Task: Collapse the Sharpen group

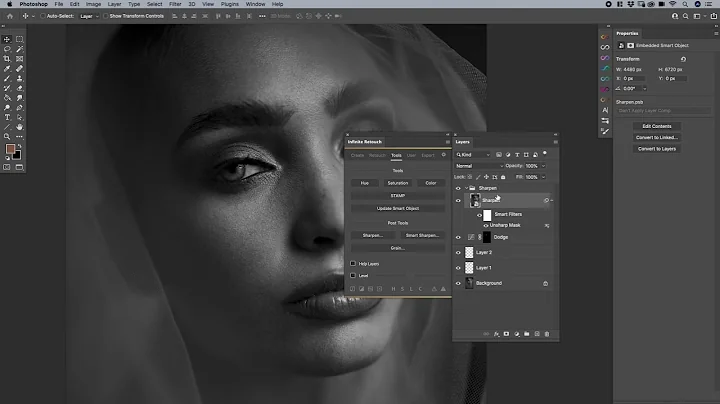Action: pos(467,188)
